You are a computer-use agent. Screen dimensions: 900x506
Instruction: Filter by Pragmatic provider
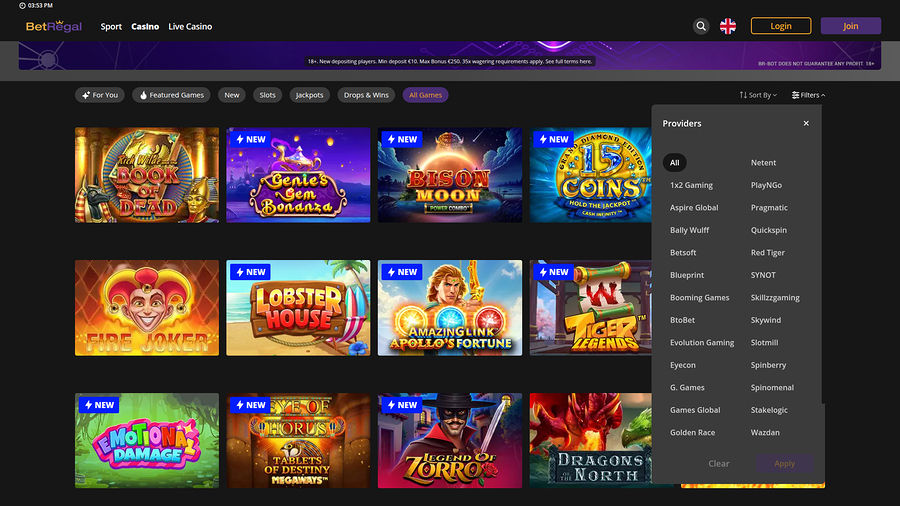(769, 208)
